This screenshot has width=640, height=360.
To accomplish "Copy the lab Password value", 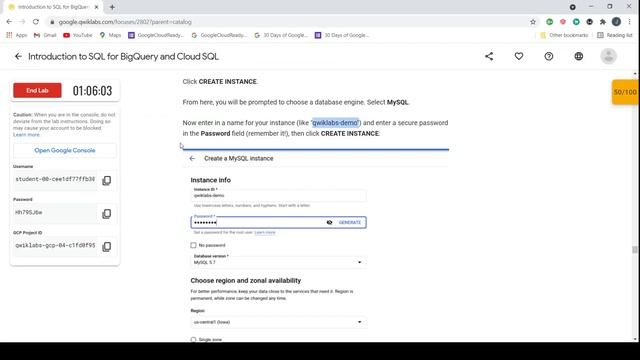I will tap(107, 213).
